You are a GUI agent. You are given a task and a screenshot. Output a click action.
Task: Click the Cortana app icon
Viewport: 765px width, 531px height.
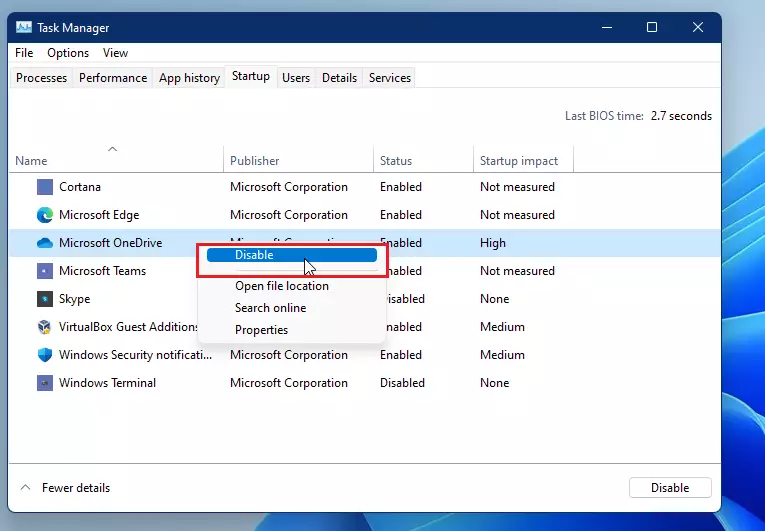point(45,187)
